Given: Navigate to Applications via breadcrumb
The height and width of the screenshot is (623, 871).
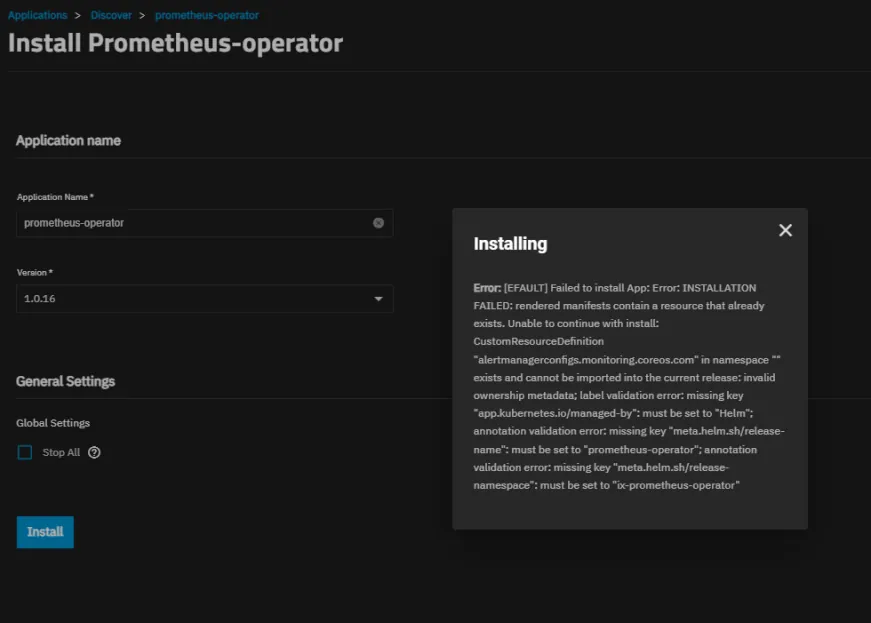Looking at the screenshot, I should coord(37,15).
